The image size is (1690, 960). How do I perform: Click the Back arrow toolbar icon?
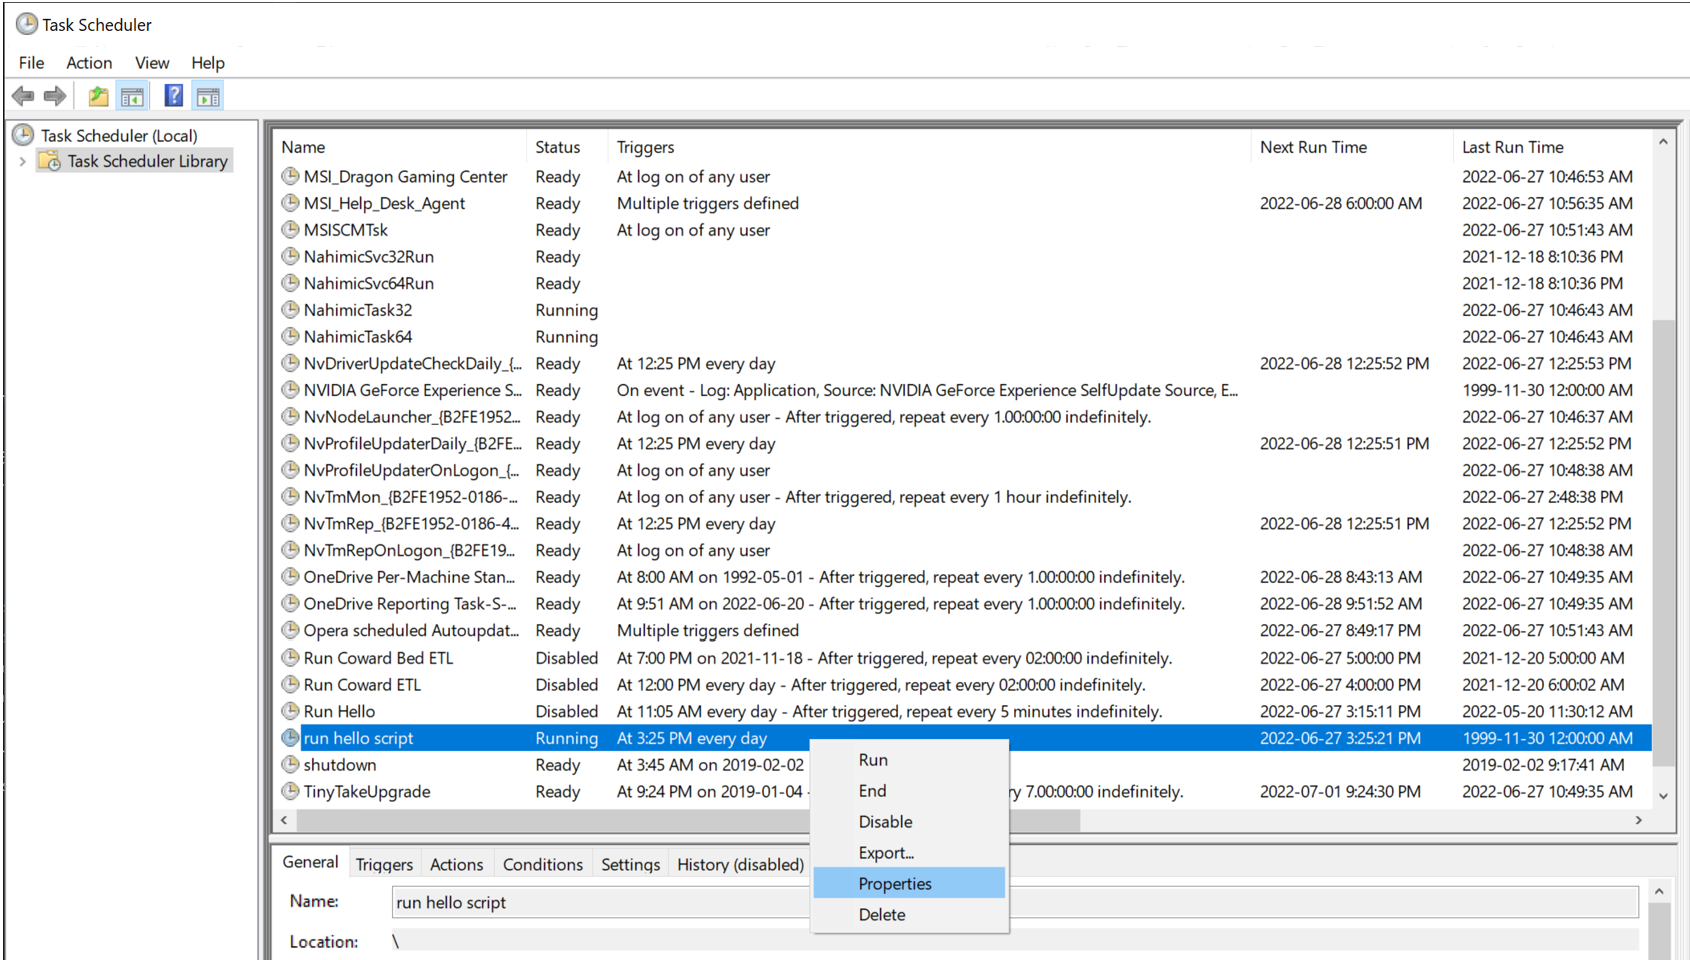[x=23, y=96]
